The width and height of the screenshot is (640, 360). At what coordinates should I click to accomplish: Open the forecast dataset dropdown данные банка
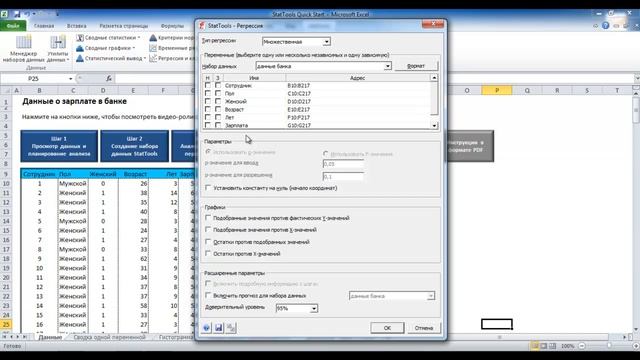point(431,296)
